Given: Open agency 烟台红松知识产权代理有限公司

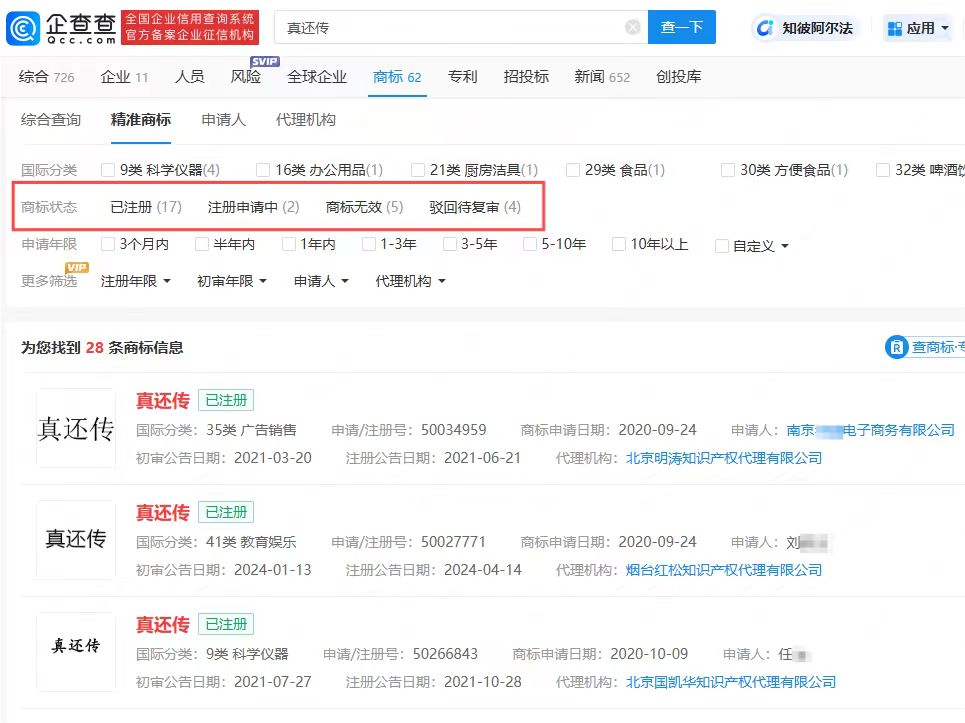Looking at the screenshot, I should pyautogui.click(x=724, y=570).
